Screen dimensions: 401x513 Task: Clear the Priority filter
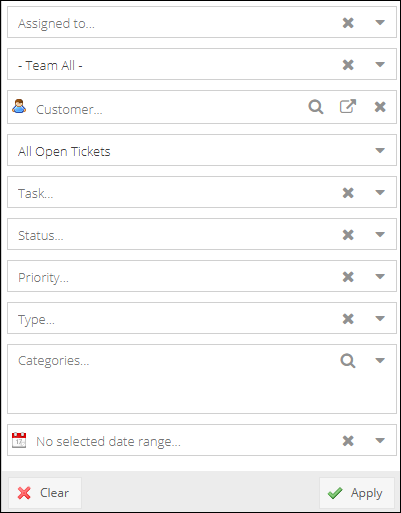[348, 277]
